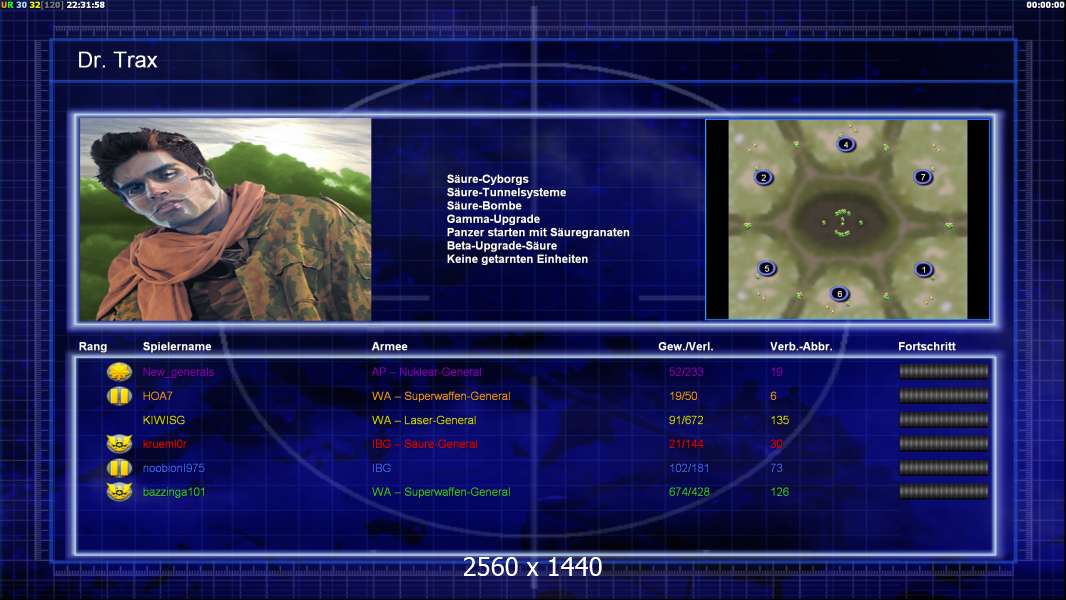Select player name noobion1975

(173, 468)
